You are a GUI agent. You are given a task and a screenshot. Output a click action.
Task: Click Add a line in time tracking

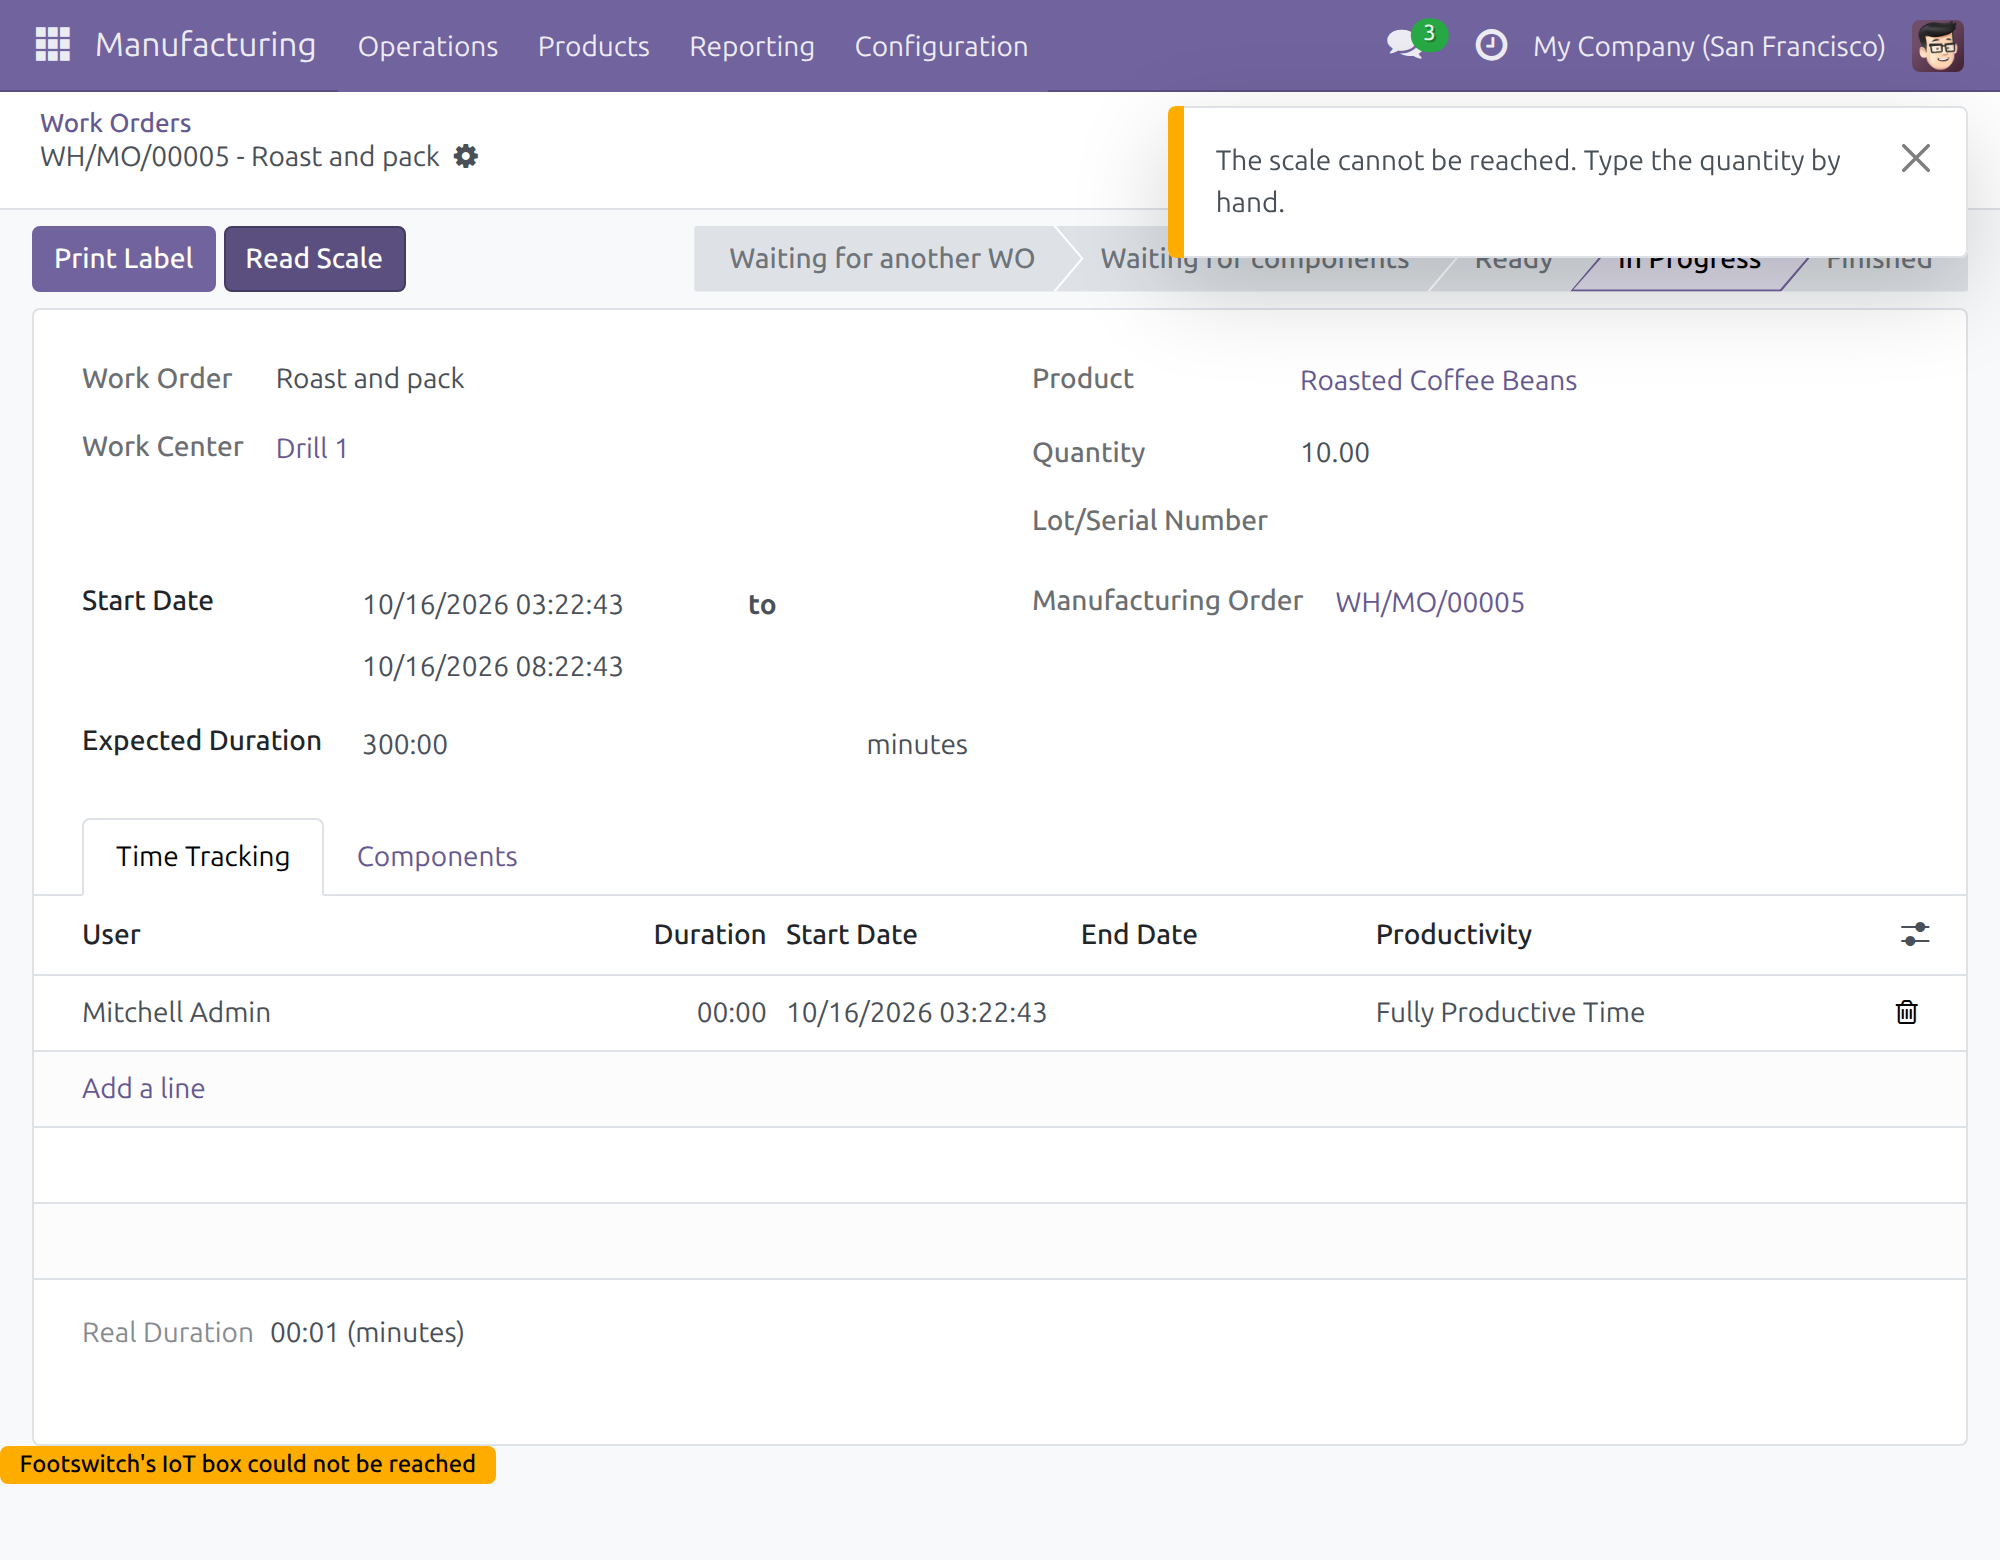[143, 1088]
